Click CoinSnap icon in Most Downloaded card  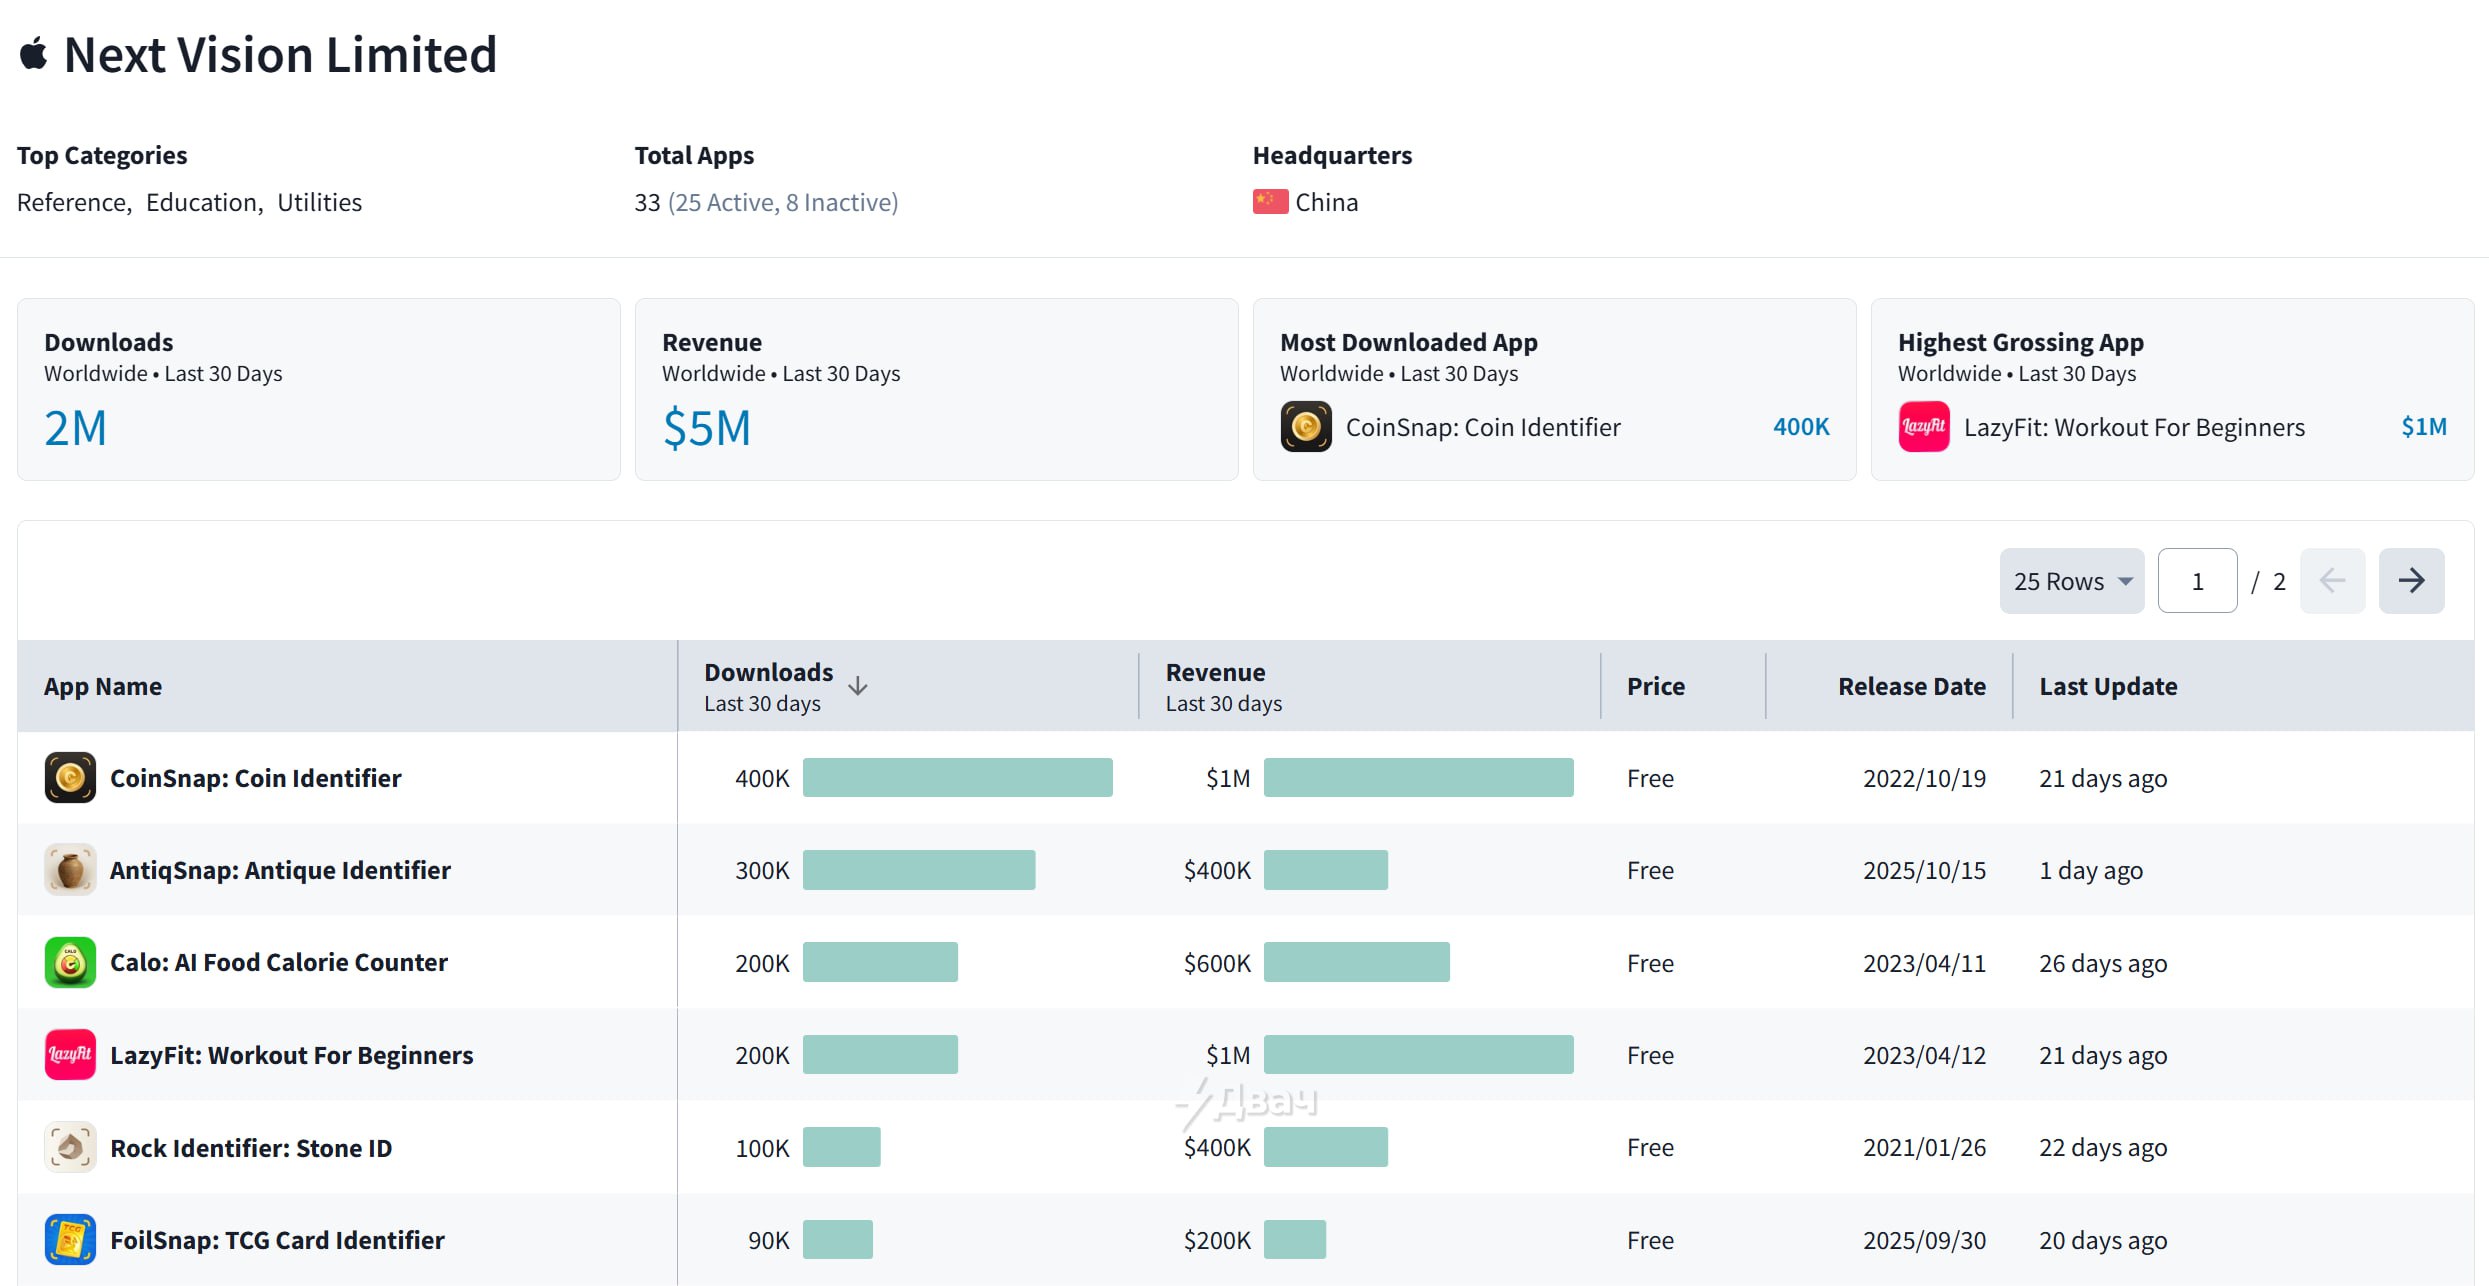tap(1306, 427)
